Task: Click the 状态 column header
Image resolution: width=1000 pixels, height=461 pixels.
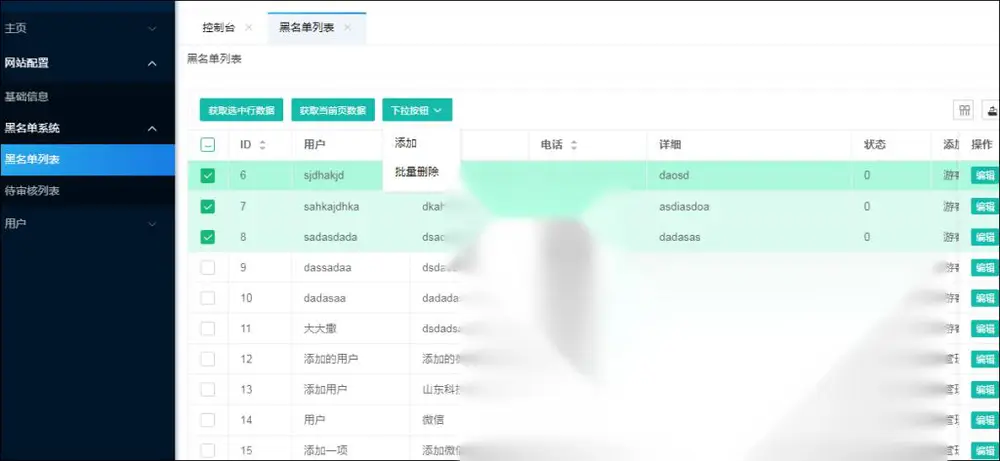Action: point(874,145)
